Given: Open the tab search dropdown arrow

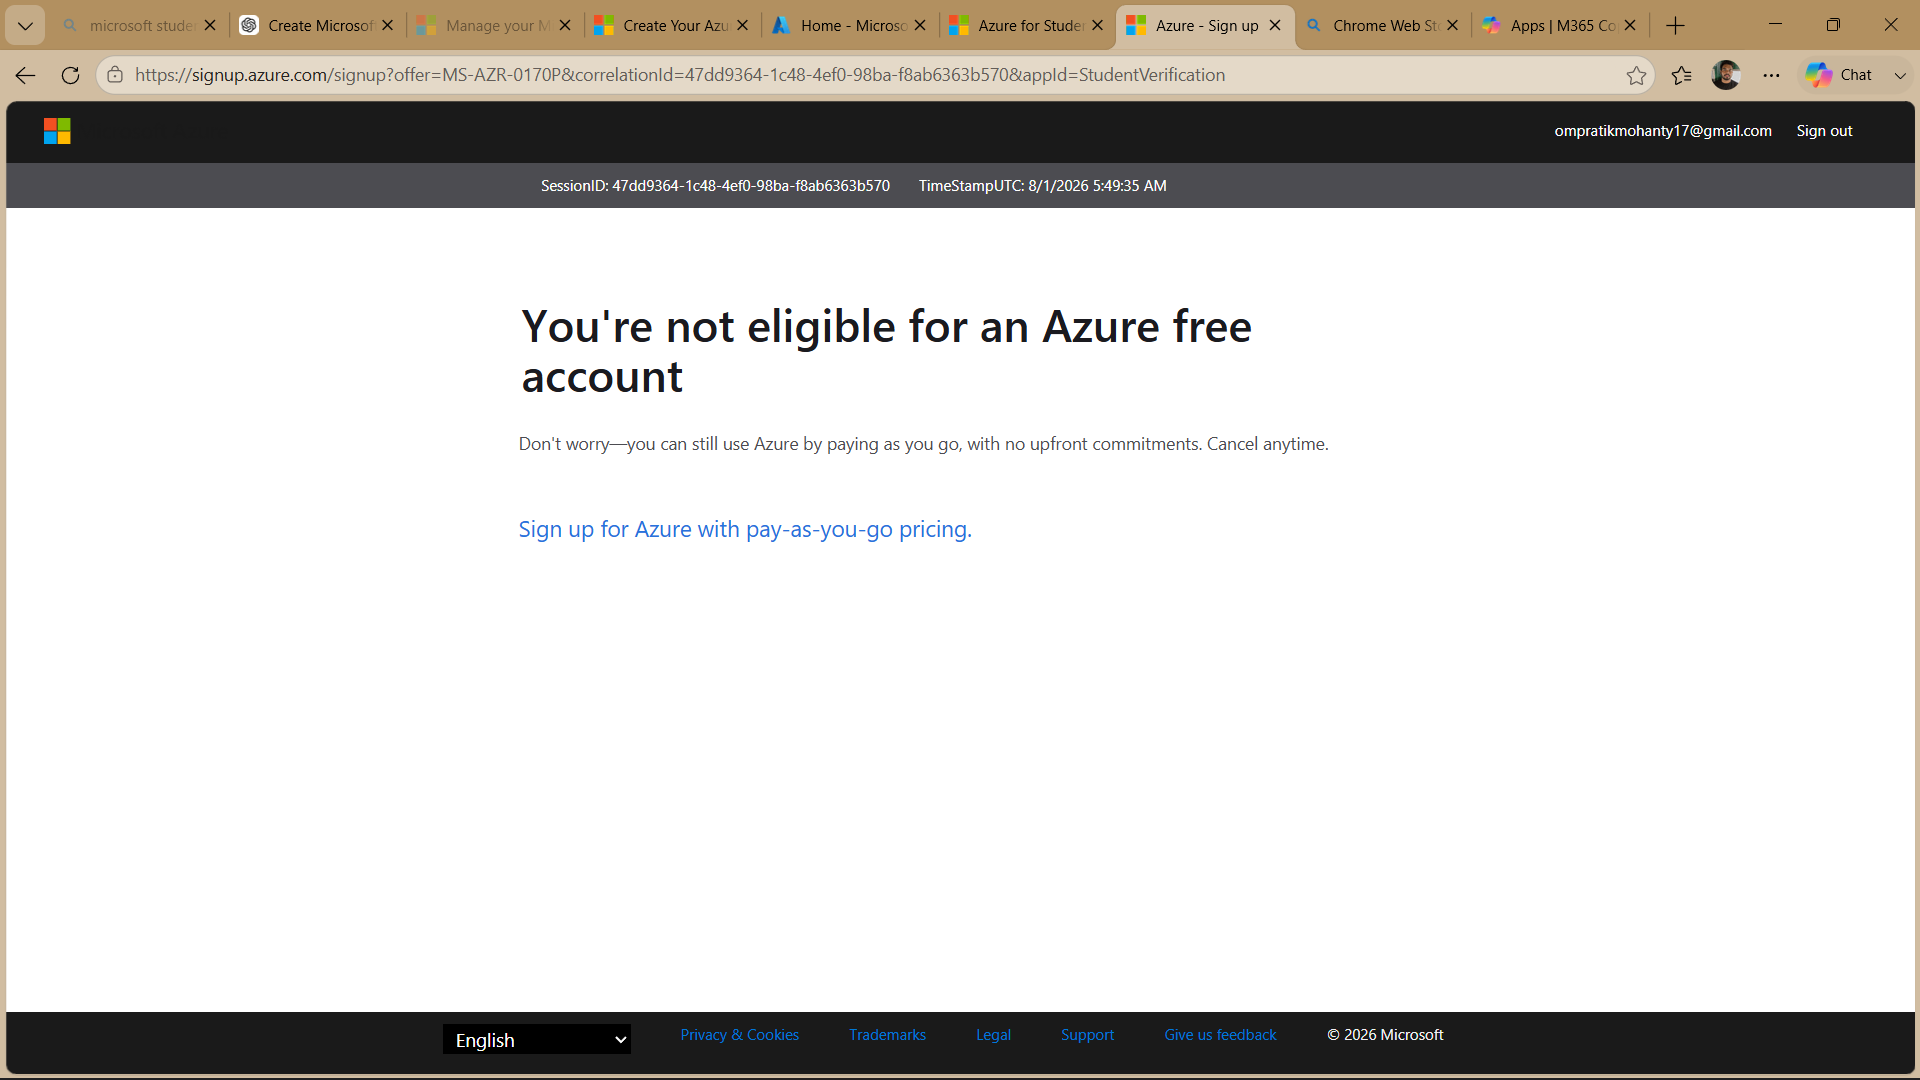Looking at the screenshot, I should pos(25,26).
